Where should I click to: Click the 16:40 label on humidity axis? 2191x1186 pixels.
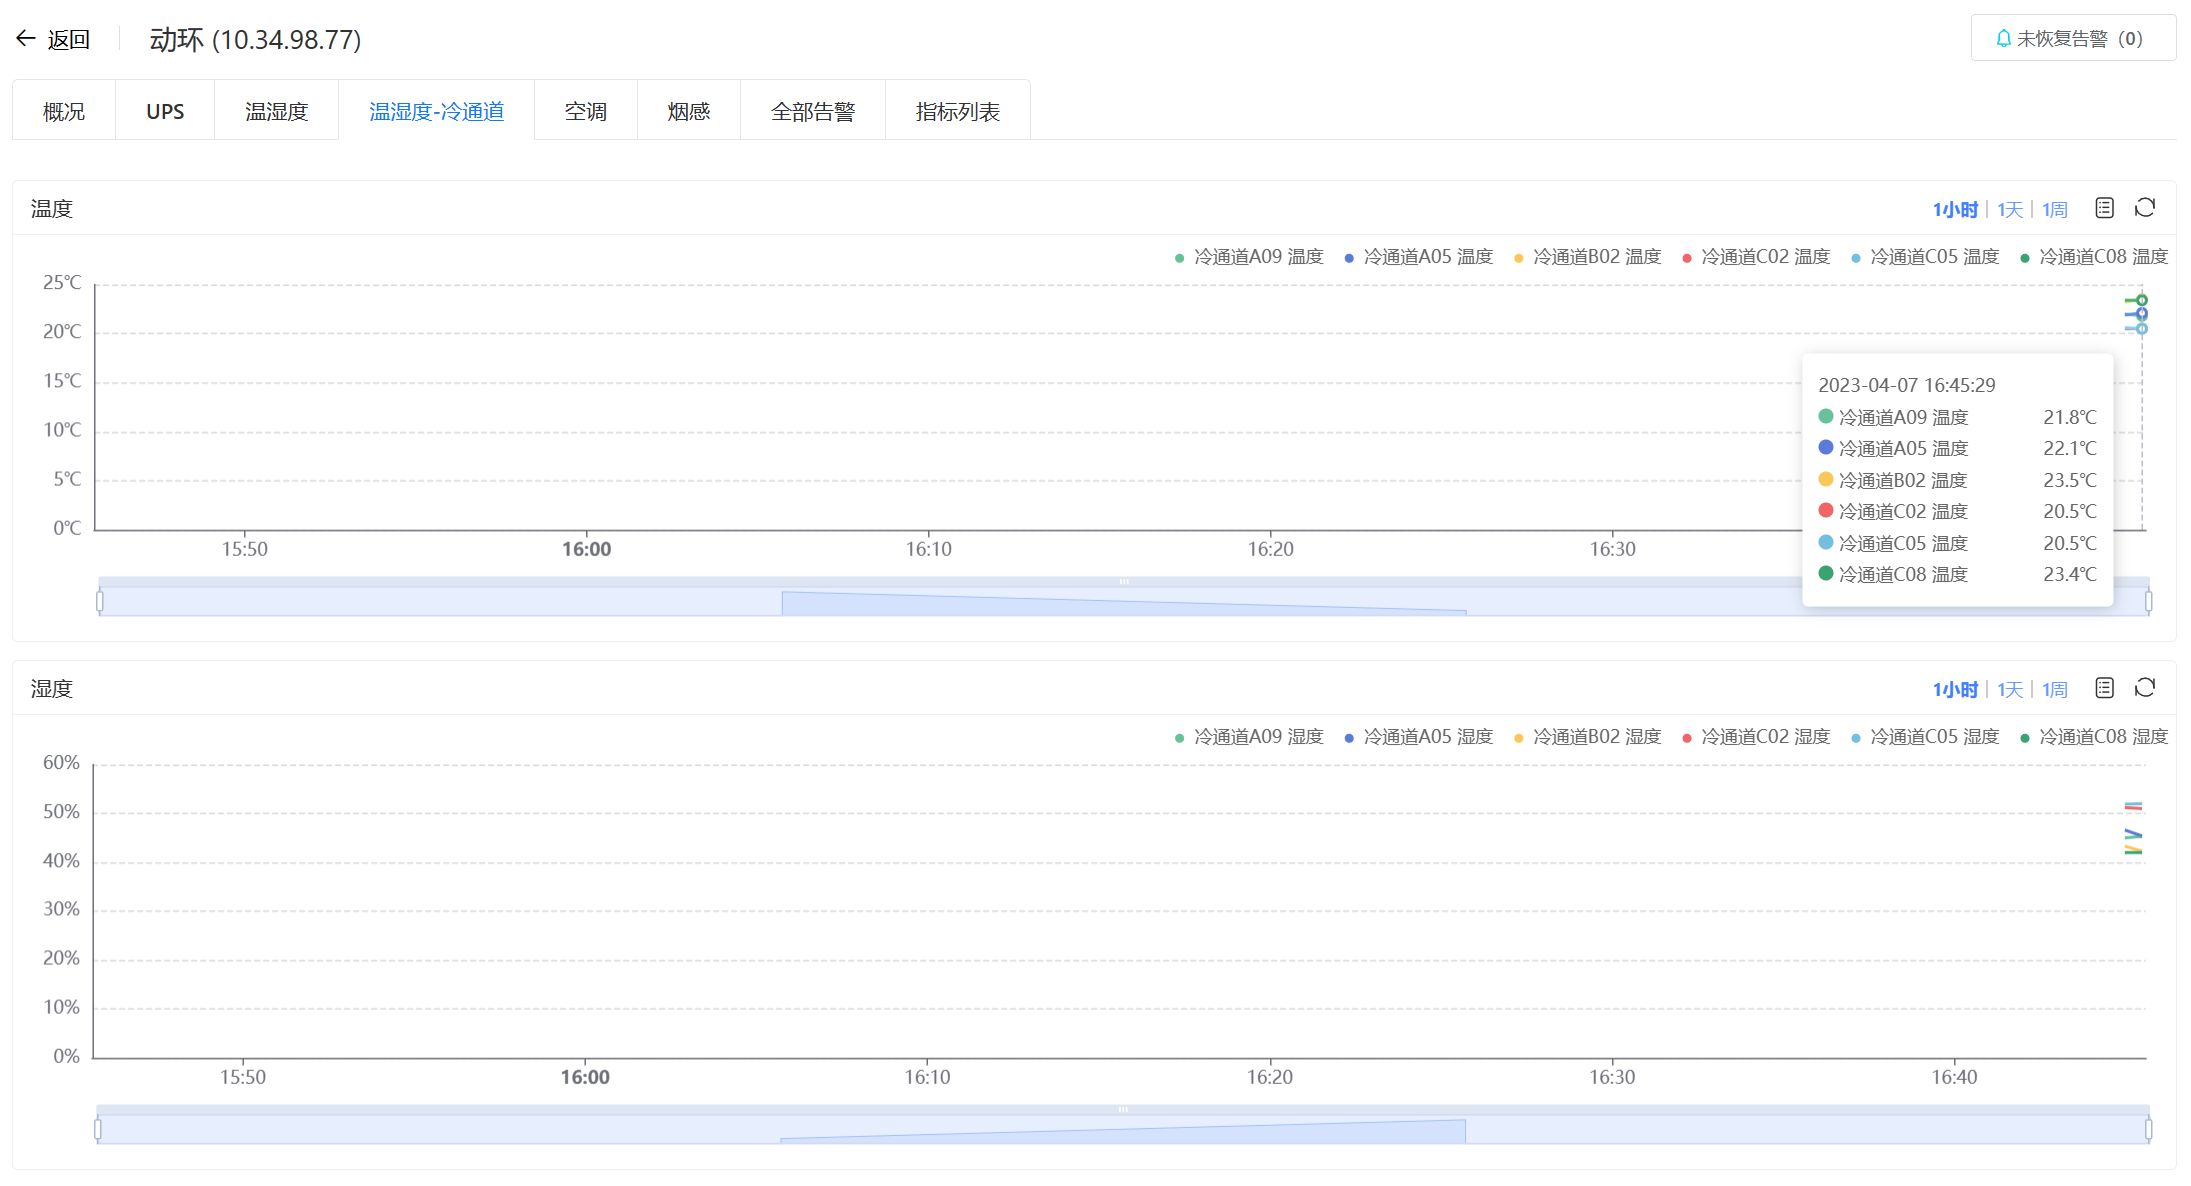coord(1954,1077)
